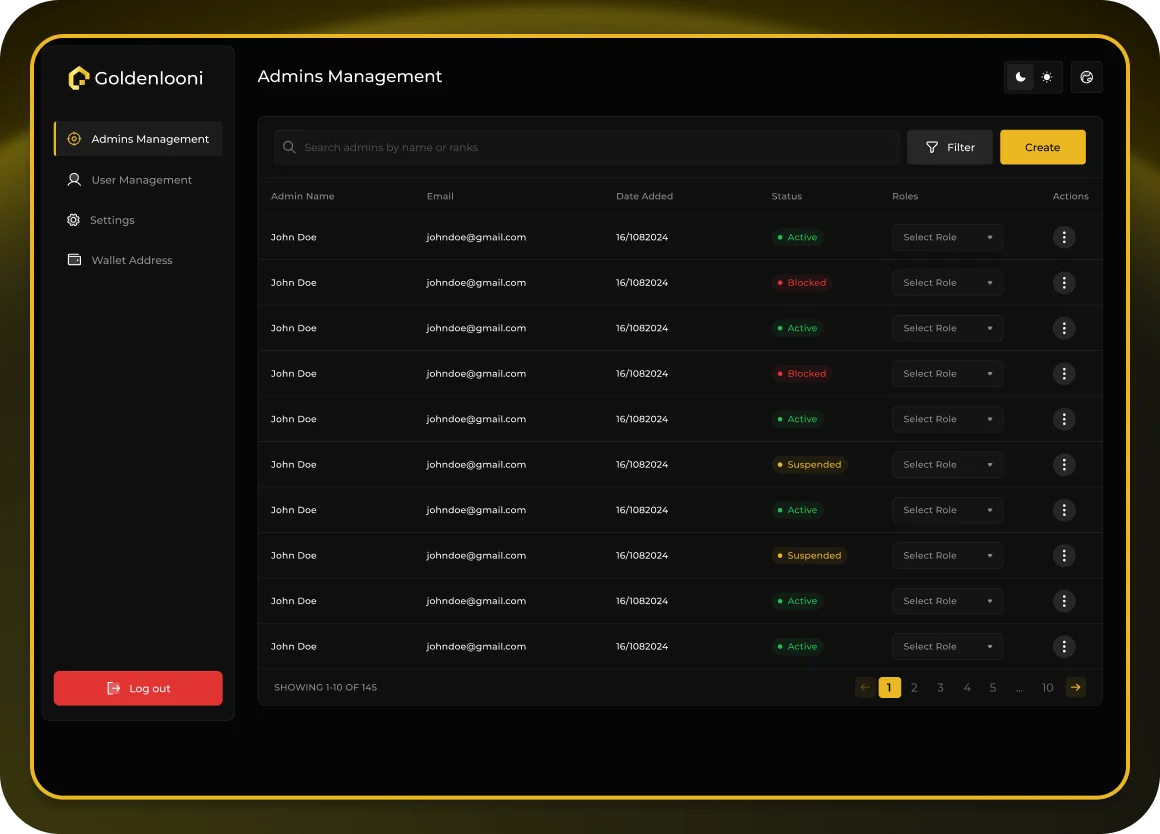Screen dimensions: 1160x834
Task: Expand Select Role dropdown in first row
Action: [x=947, y=237]
